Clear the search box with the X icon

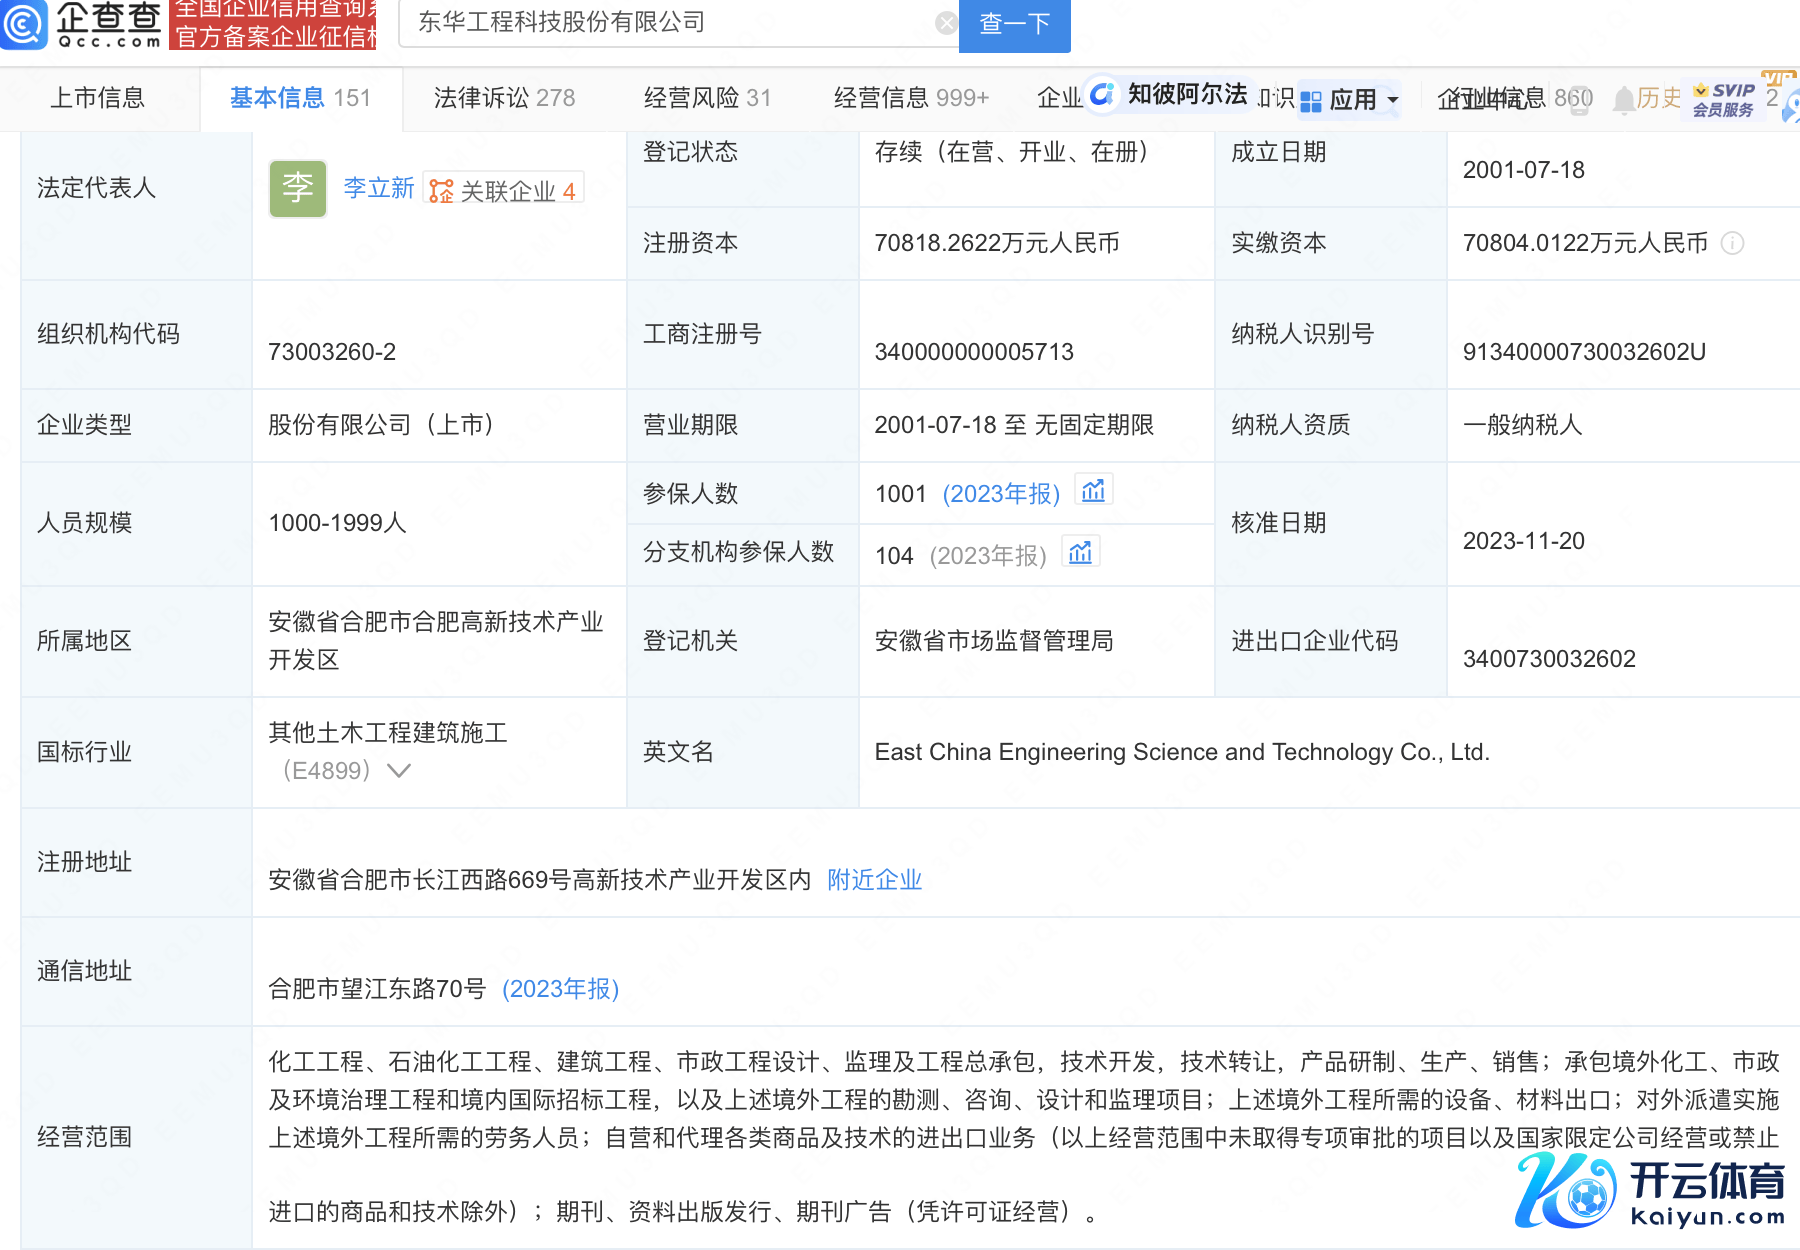point(945,23)
